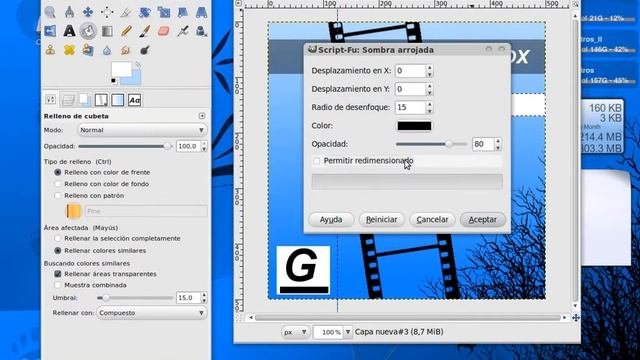Click the Umbral threshold slider
The height and width of the screenshot is (360, 640).
135,298
